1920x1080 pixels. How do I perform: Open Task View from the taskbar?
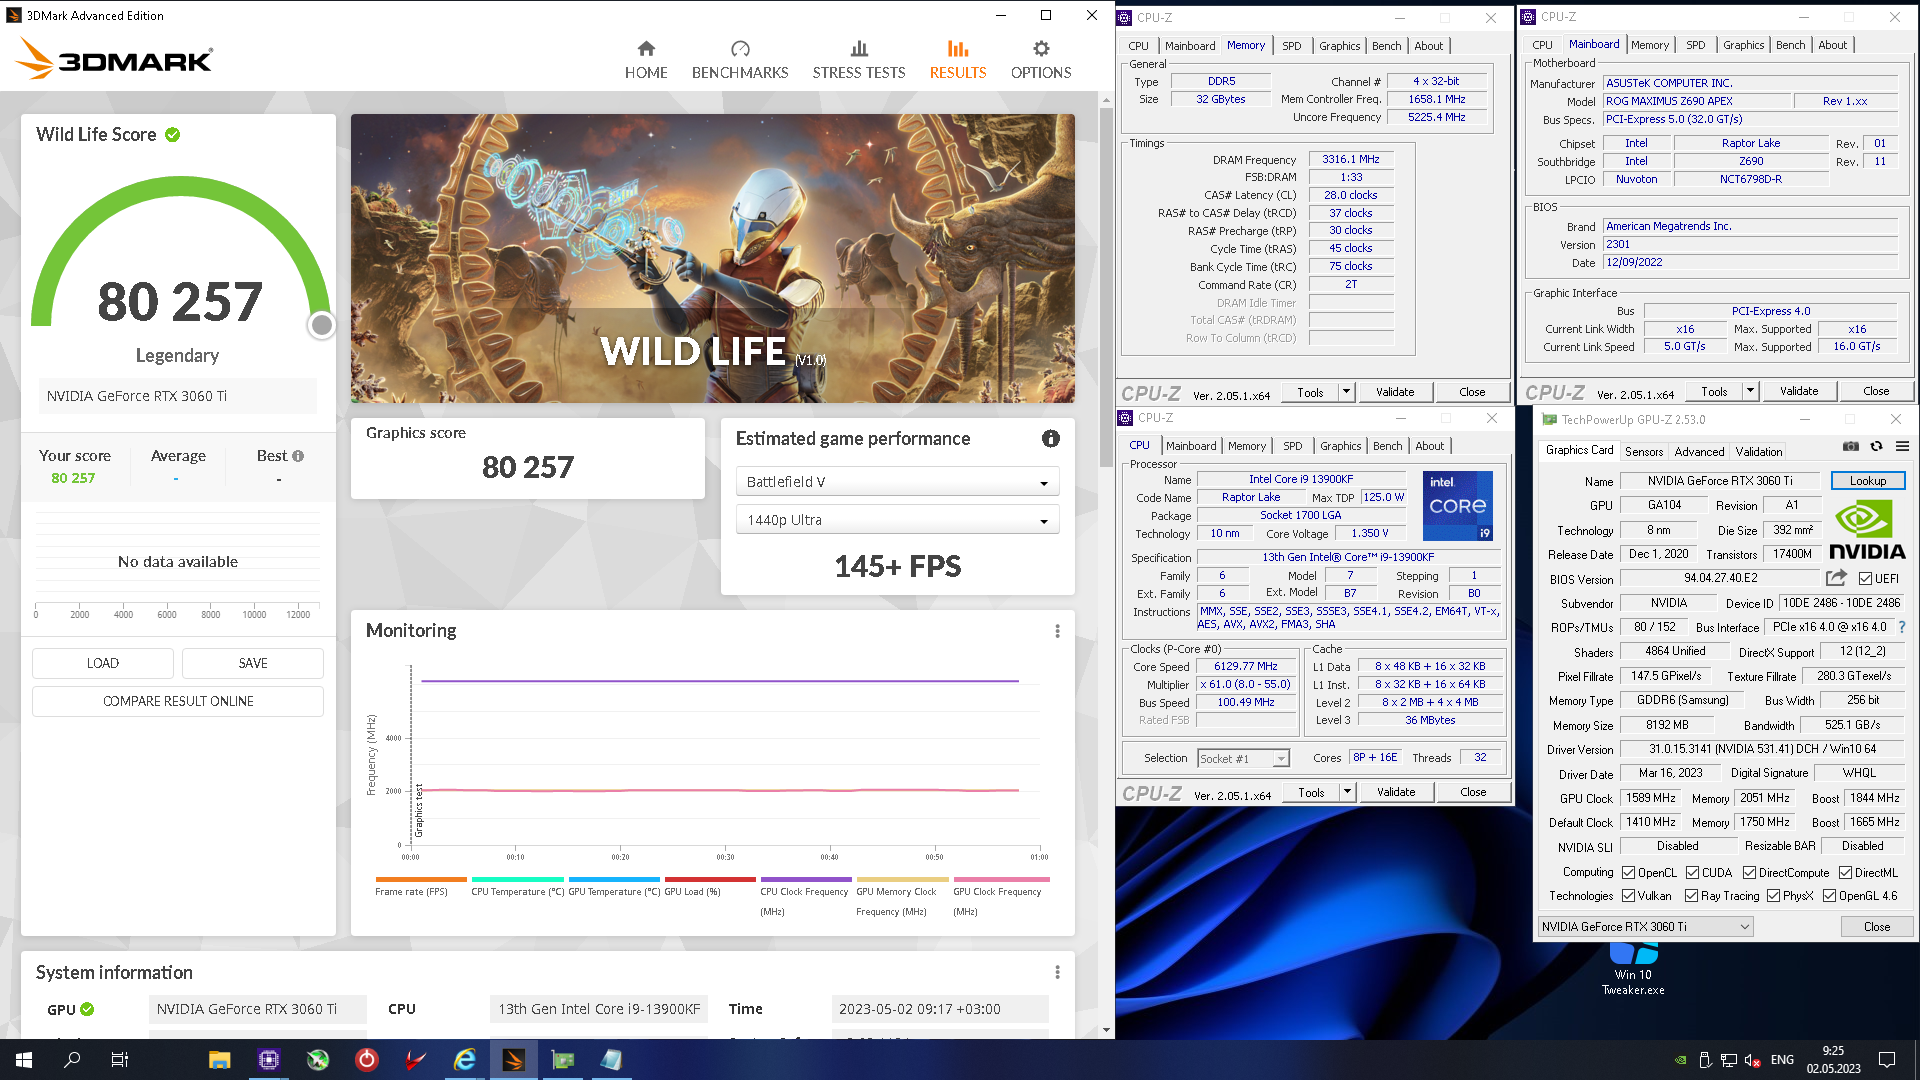pyautogui.click(x=120, y=1060)
